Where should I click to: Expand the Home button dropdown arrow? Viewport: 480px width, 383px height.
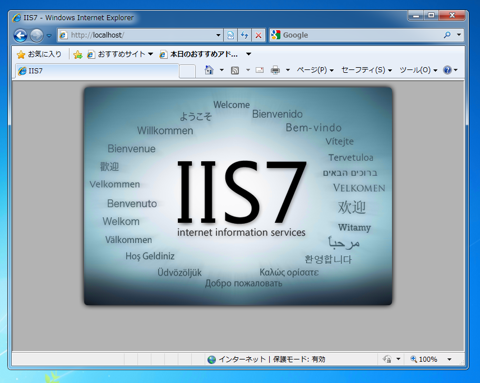coord(221,70)
